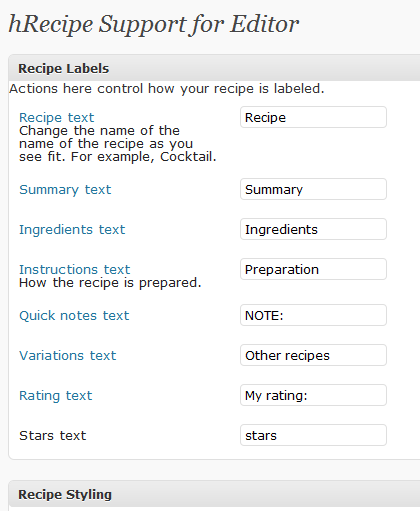Click the Summary text label link
Image resolution: width=420 pixels, height=511 pixels.
[x=65, y=190]
